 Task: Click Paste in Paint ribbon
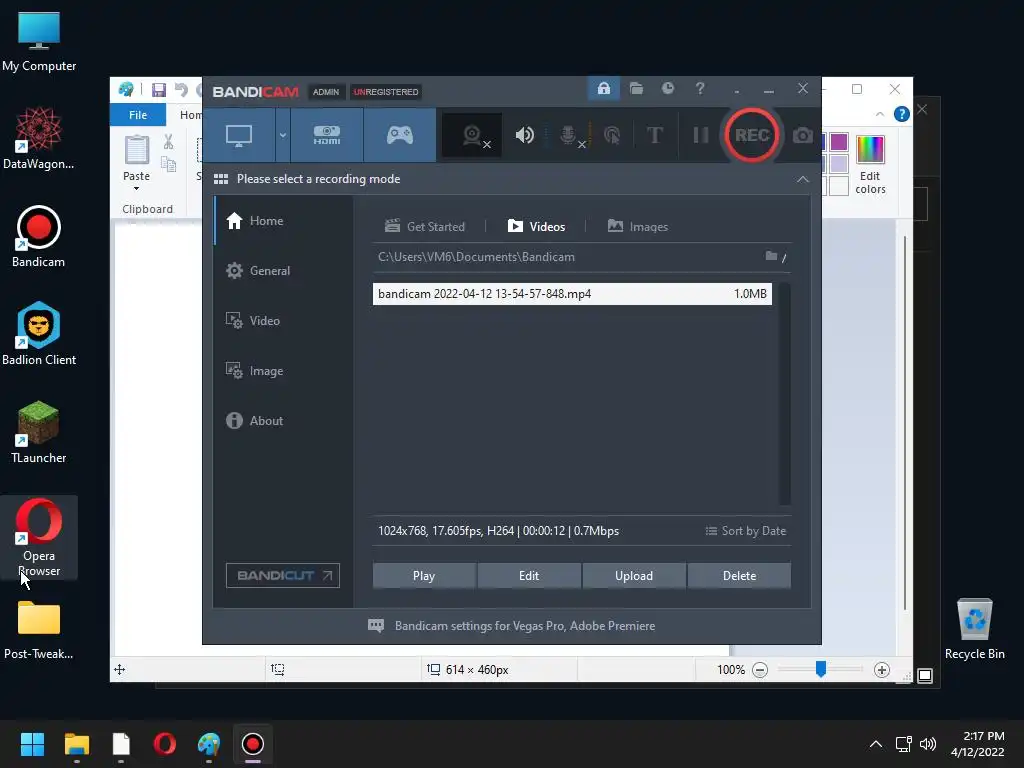click(136, 157)
